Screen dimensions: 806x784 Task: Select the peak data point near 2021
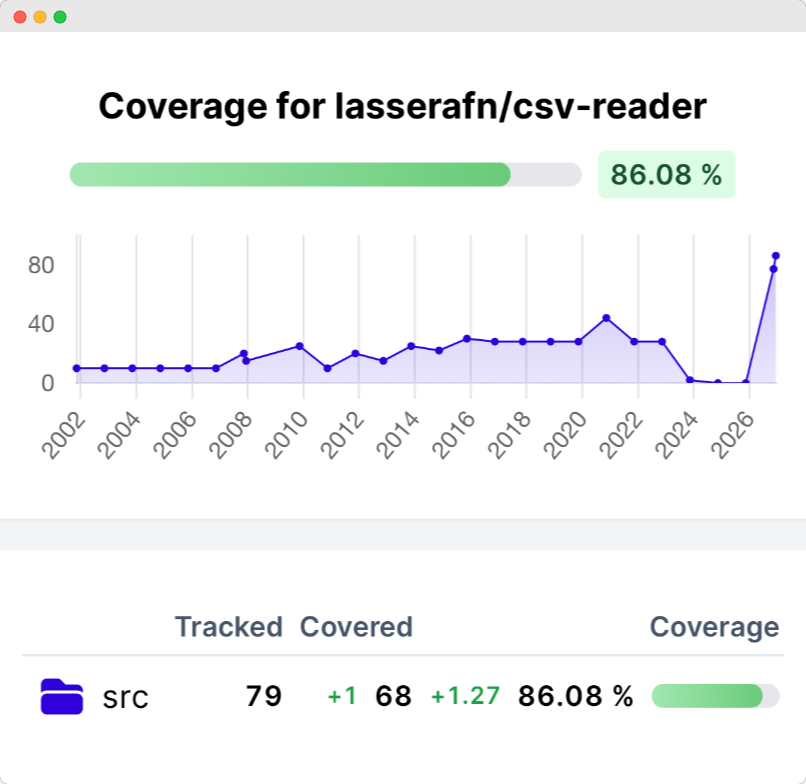pos(606,318)
